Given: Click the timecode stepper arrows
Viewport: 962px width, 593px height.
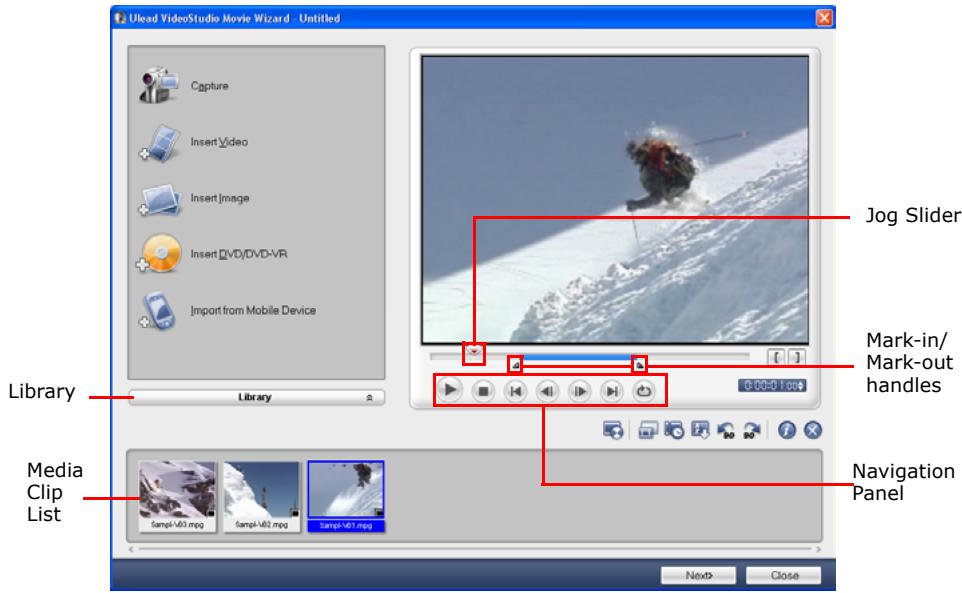Looking at the screenshot, I should 802,386.
